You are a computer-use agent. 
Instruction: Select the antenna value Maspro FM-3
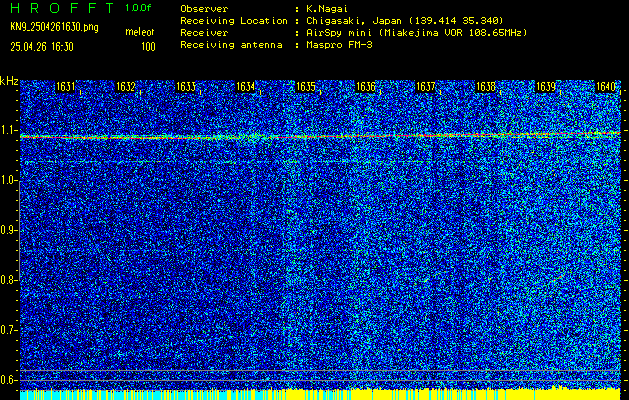pos(339,45)
